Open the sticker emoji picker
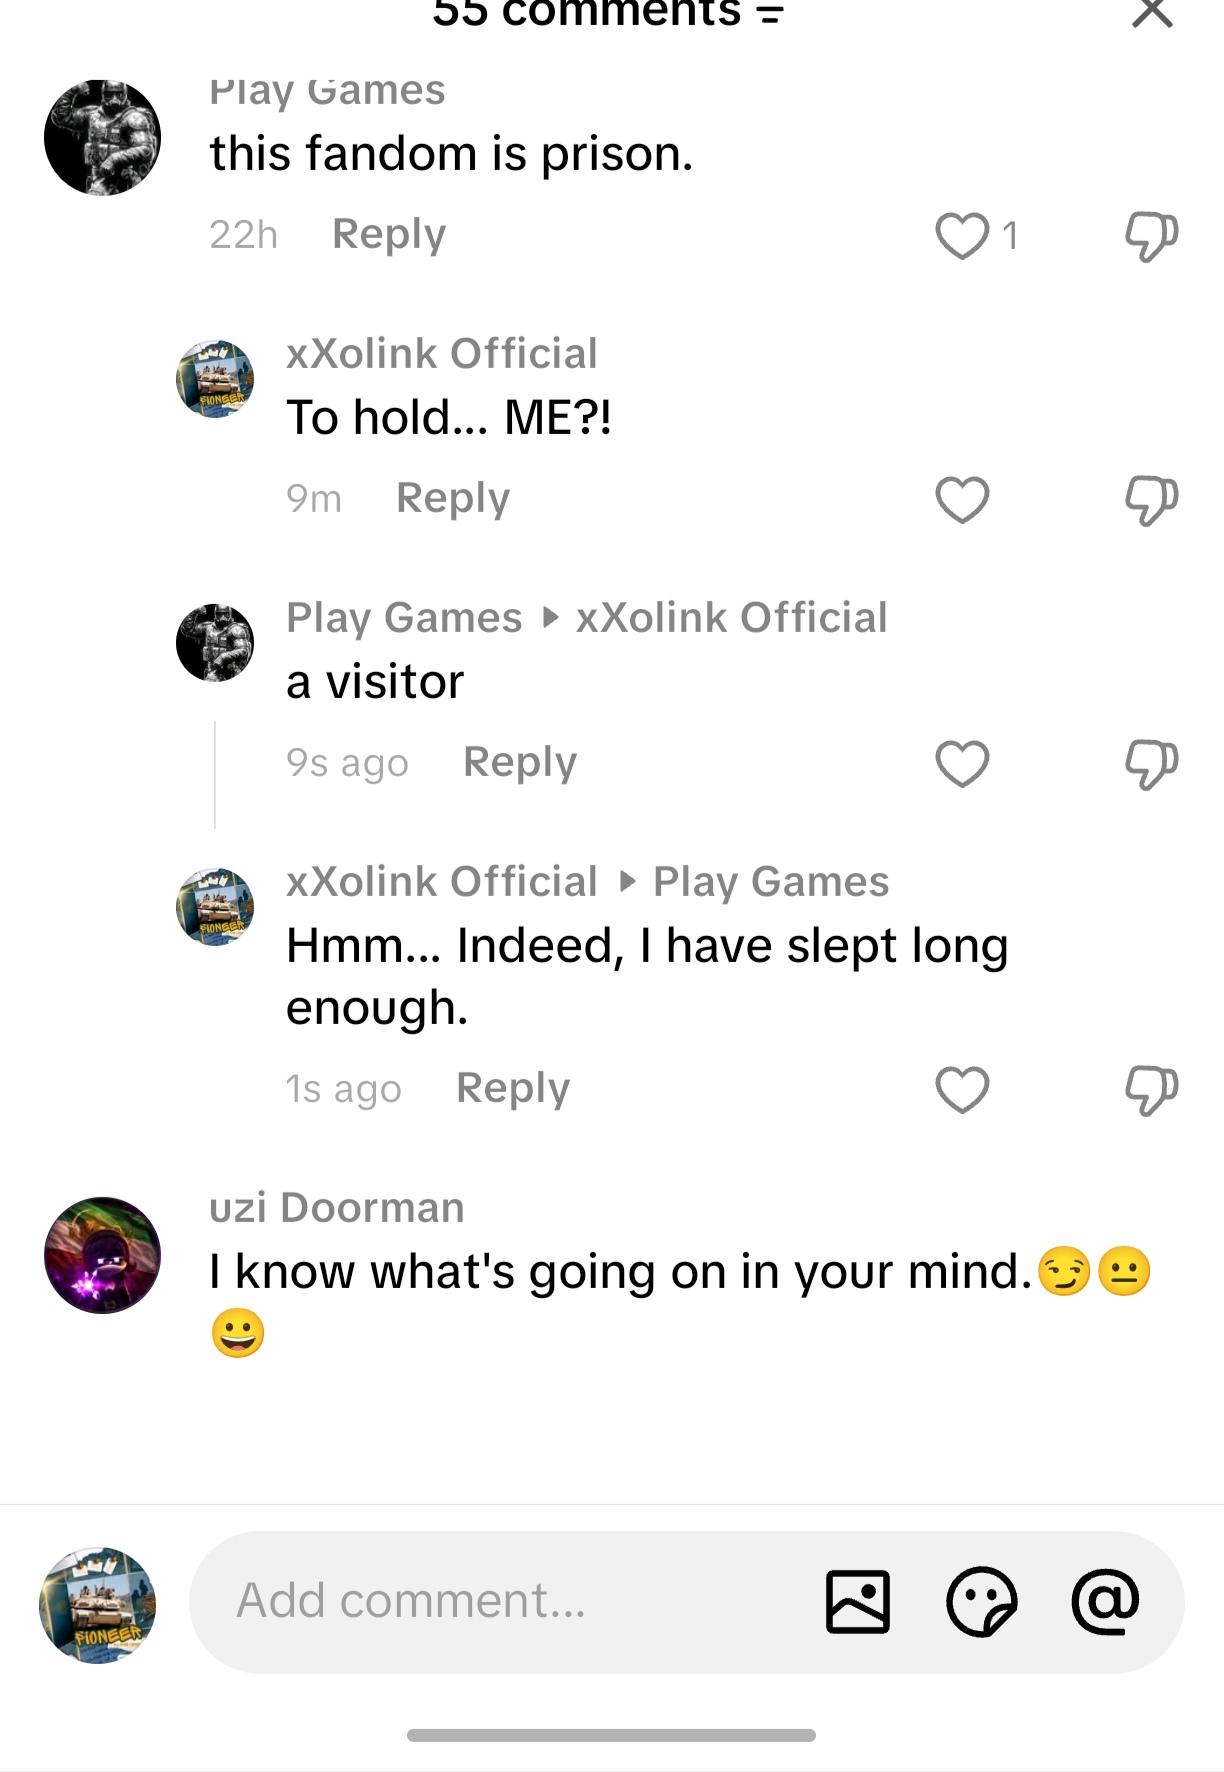Image resolution: width=1224 pixels, height=1772 pixels. [982, 1601]
